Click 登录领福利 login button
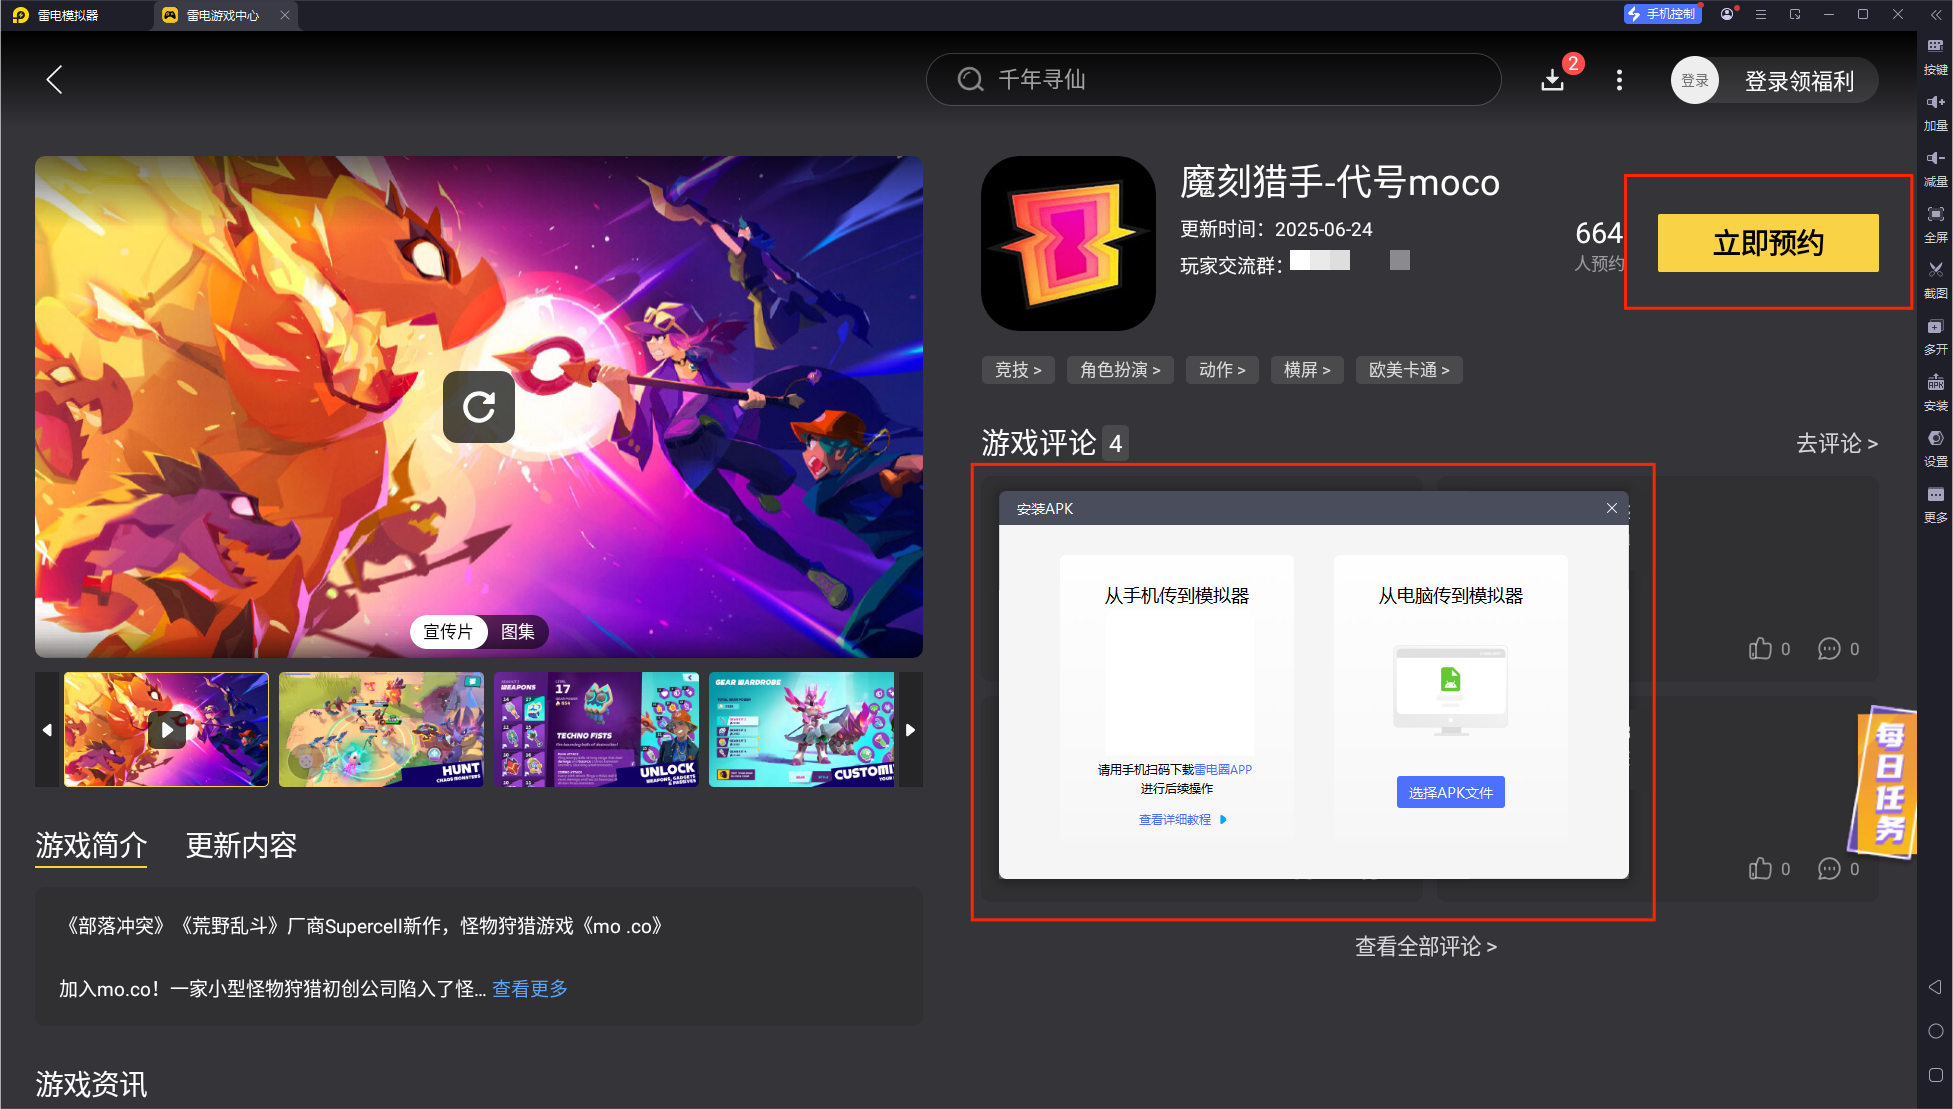This screenshot has height=1109, width=1953. pyautogui.click(x=1799, y=81)
